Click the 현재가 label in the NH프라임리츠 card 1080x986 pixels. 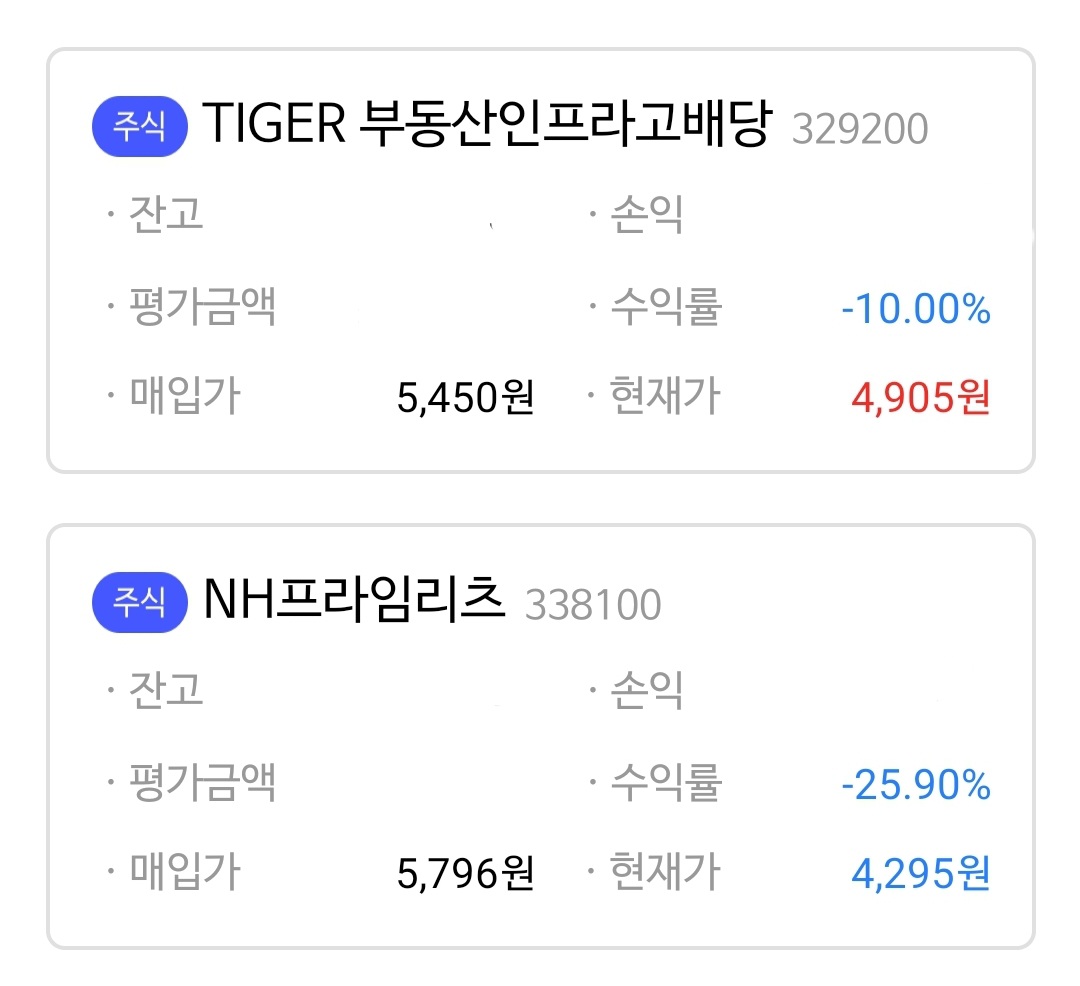pyautogui.click(x=666, y=872)
